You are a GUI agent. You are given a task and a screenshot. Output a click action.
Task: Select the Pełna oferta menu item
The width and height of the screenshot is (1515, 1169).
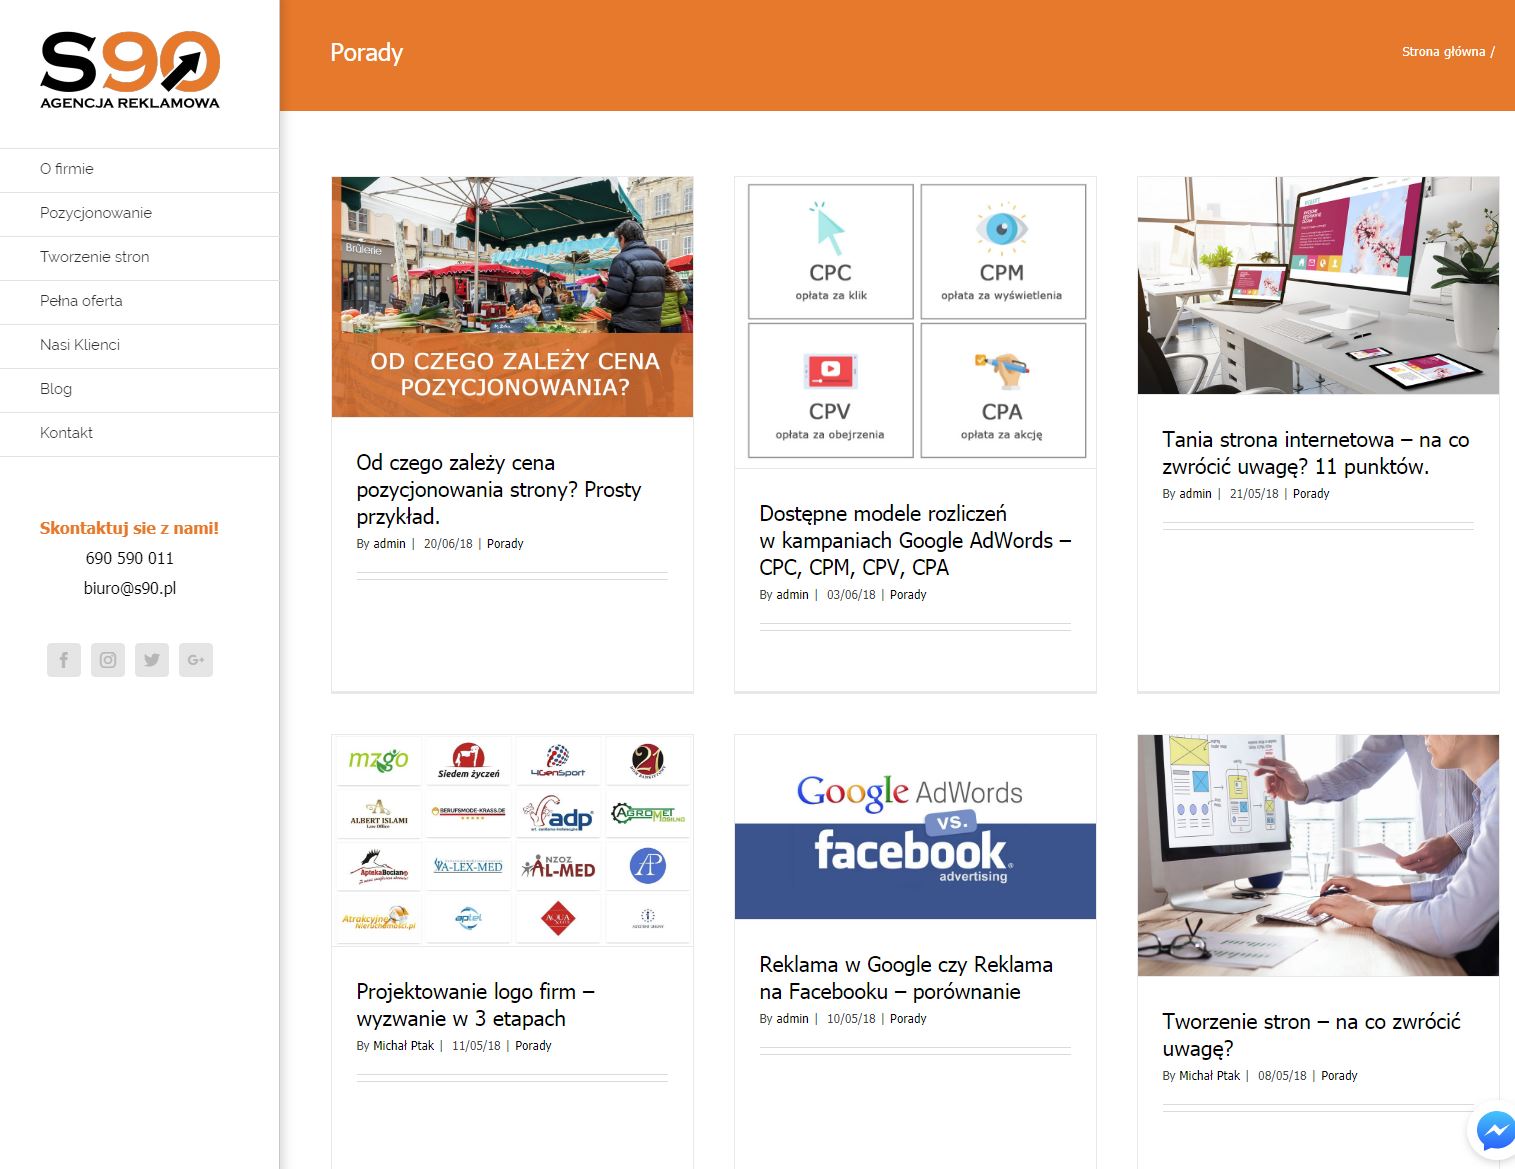coord(139,301)
